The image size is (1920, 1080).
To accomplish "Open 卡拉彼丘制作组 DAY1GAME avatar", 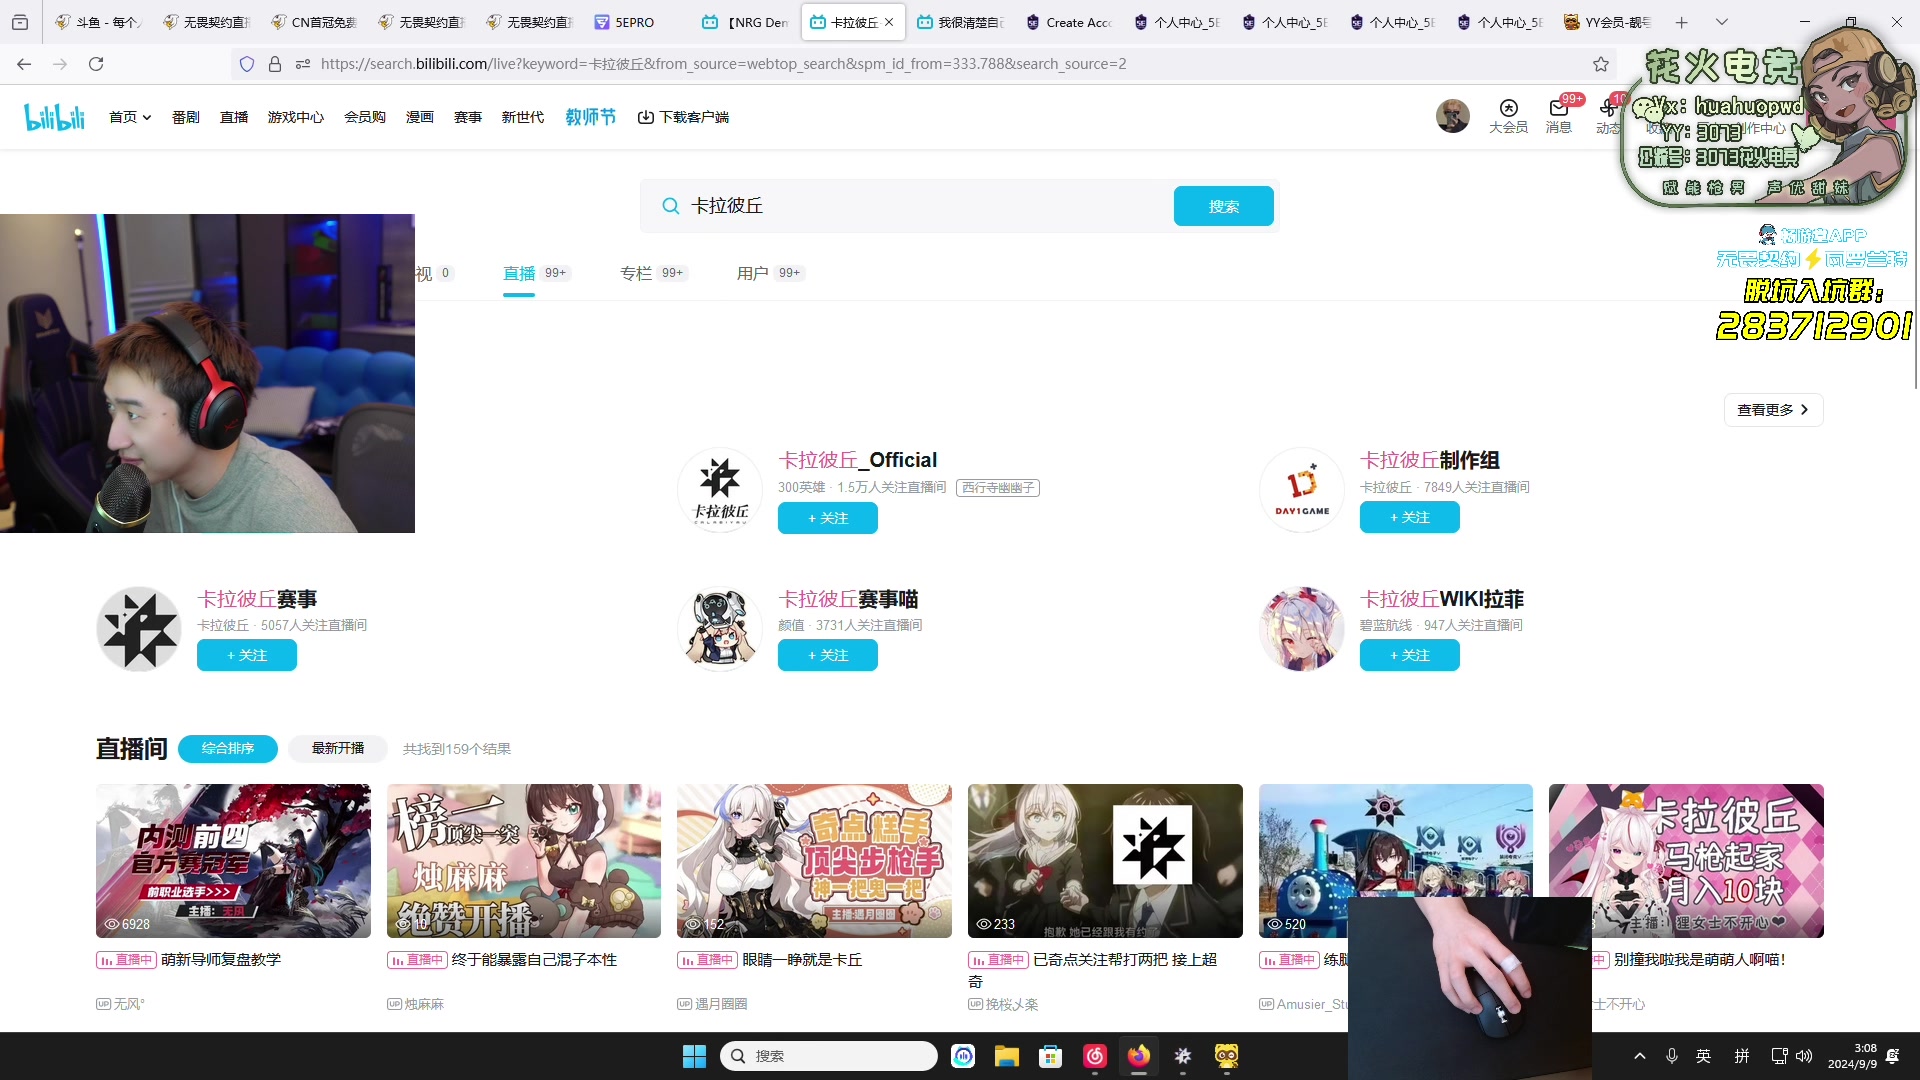I will coord(1302,489).
